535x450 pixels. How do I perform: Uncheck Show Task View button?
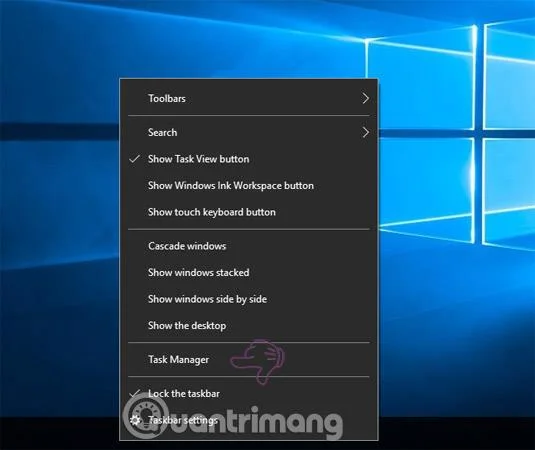[248, 159]
